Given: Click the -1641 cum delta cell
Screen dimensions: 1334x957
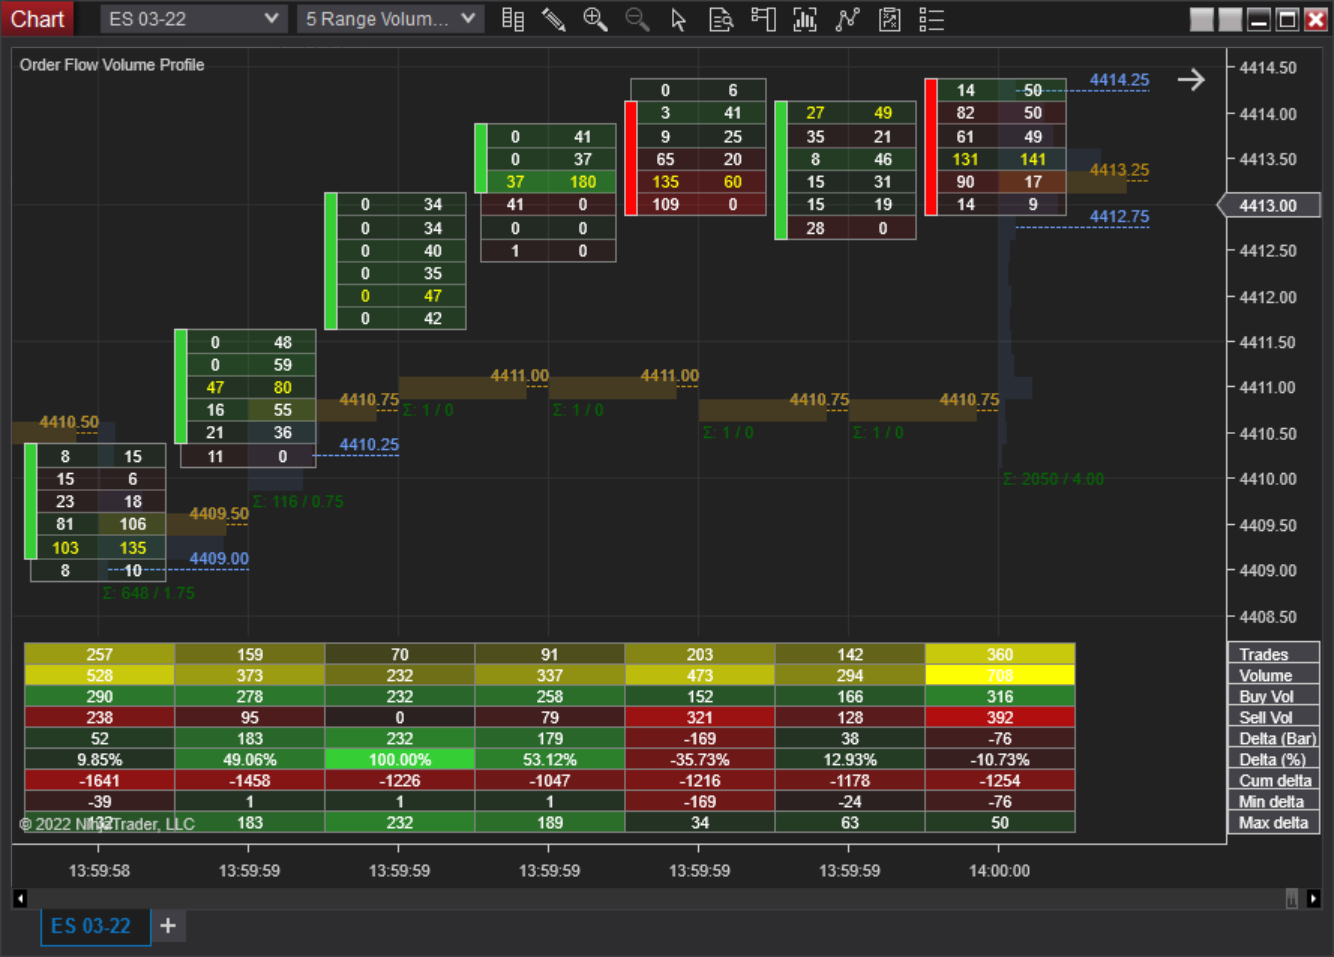Looking at the screenshot, I should pyautogui.click(x=100, y=780).
